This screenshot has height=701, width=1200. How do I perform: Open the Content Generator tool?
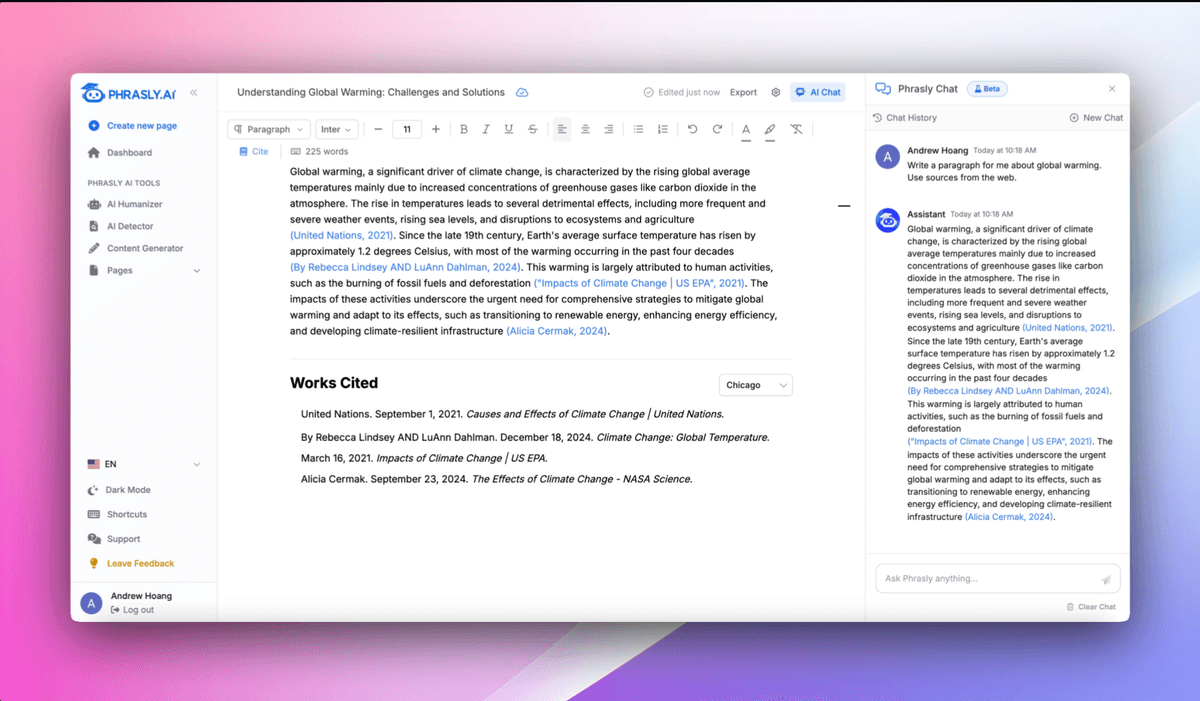135,248
